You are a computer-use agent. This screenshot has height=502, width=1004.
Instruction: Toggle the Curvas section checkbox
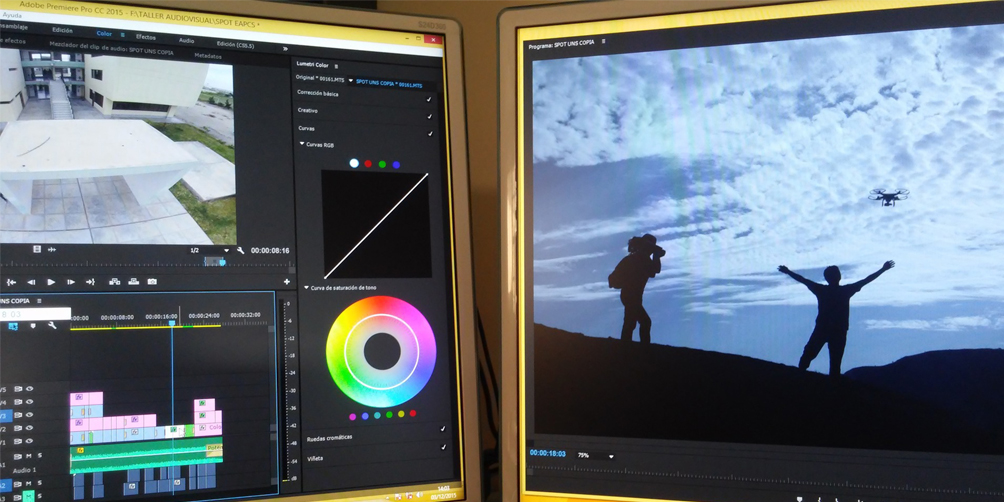[x=430, y=133]
